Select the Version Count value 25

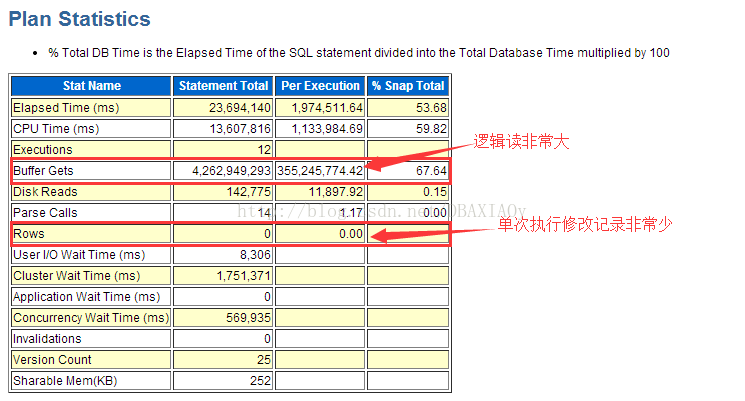click(264, 360)
